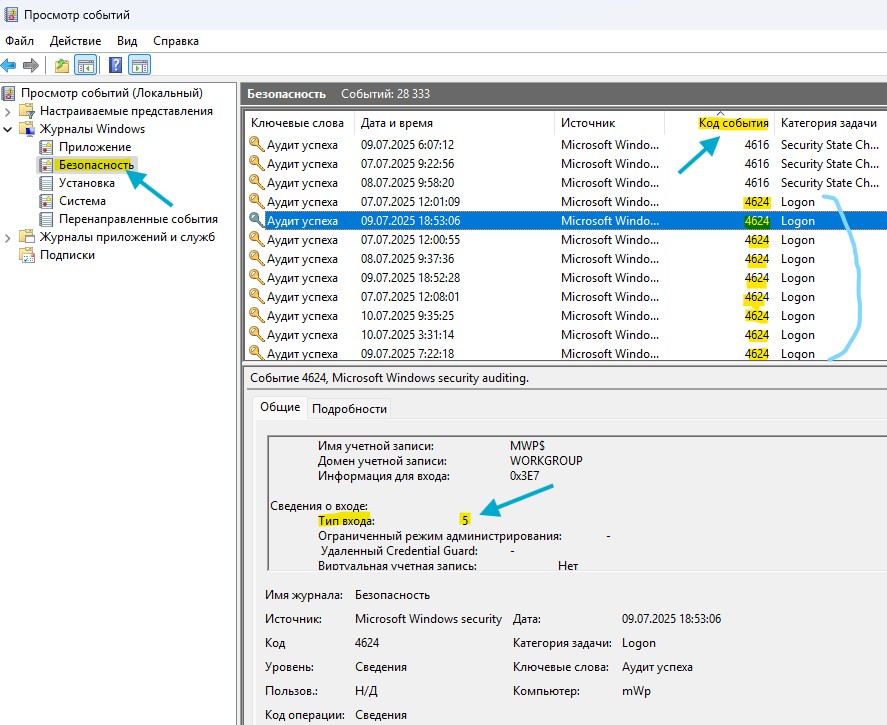Image resolution: width=887 pixels, height=725 pixels.
Task: Click the 0x3E7 logon ID value
Action: 524,476
